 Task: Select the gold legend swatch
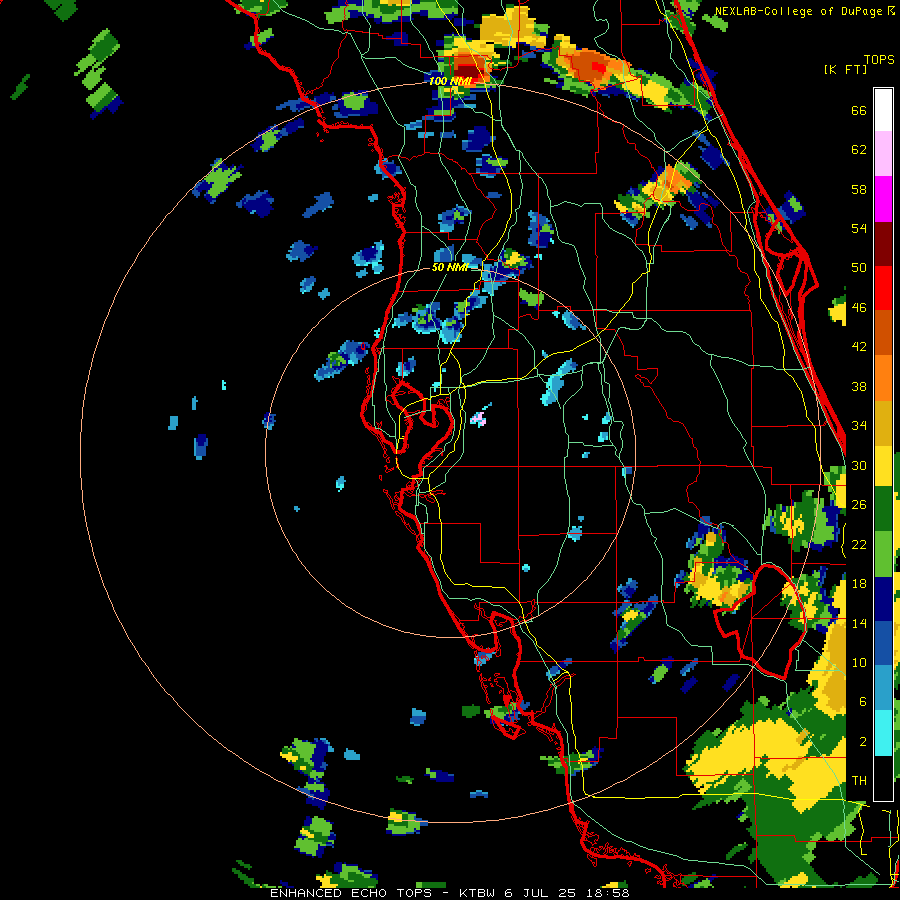tap(883, 423)
